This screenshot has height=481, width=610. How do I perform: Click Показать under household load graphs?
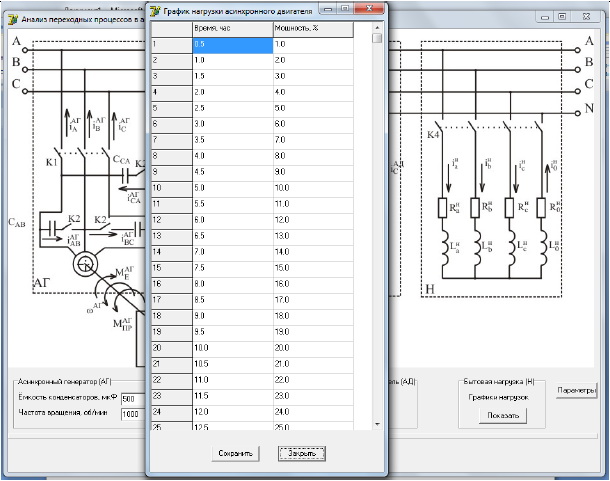coord(502,415)
